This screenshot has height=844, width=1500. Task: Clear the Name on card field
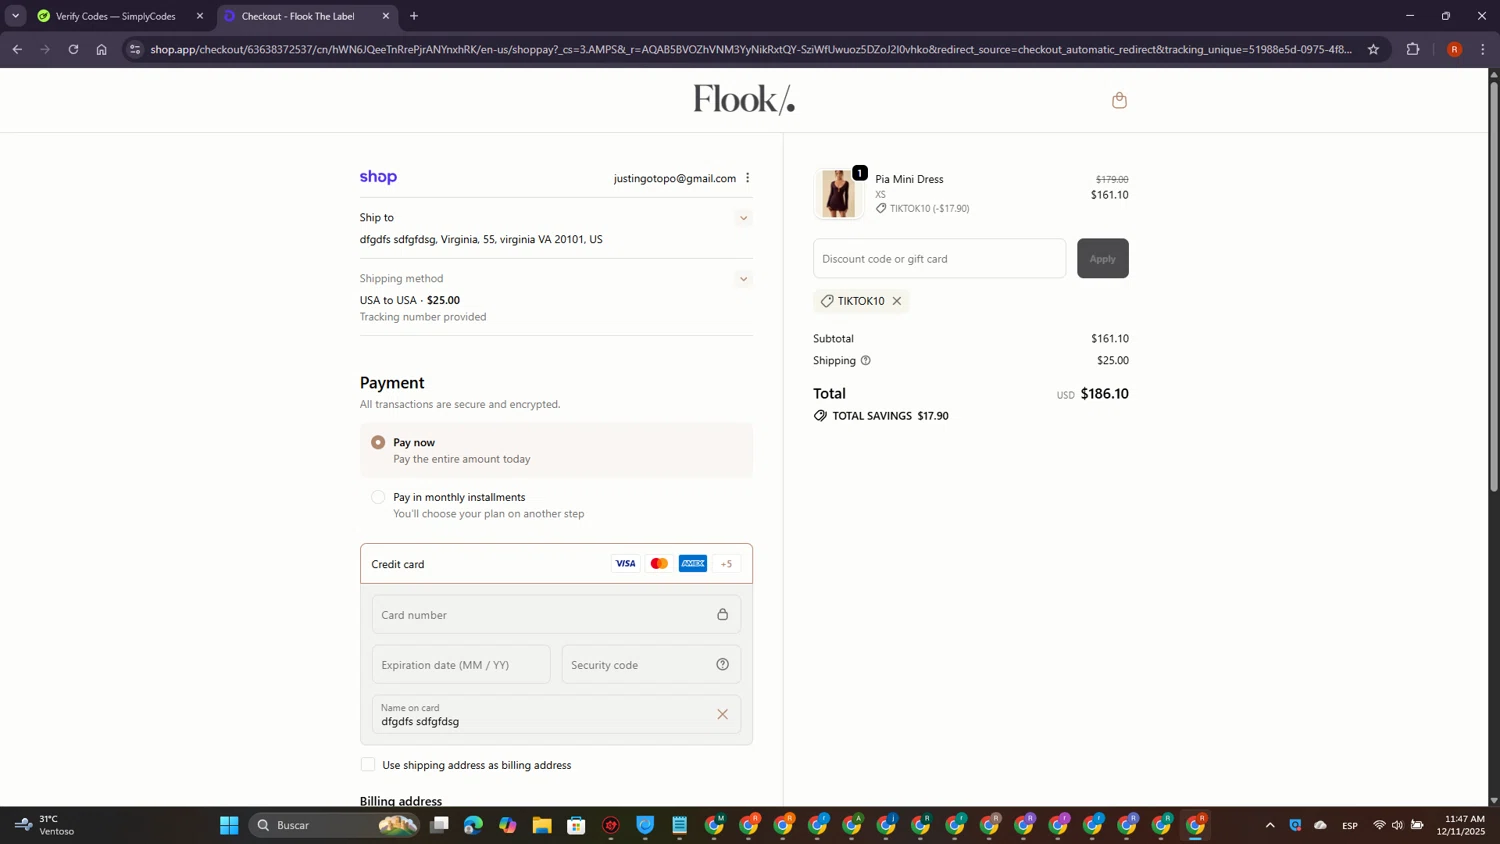tap(722, 714)
